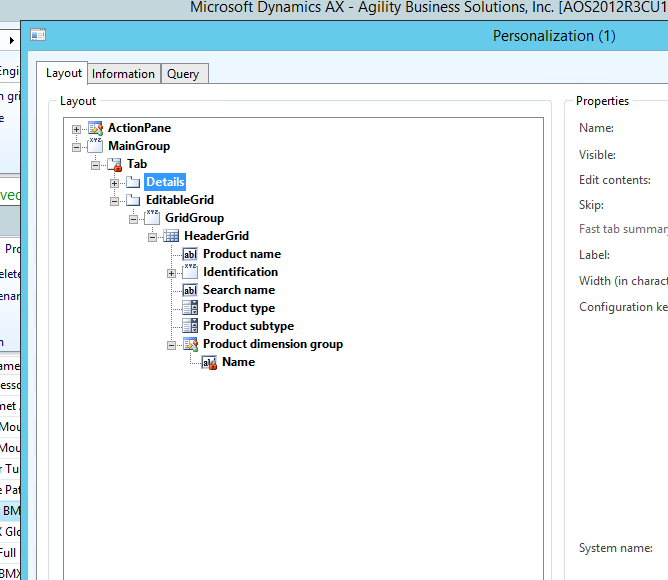Click the Skip property label
Screen dimensions: 668x580
[591, 205]
